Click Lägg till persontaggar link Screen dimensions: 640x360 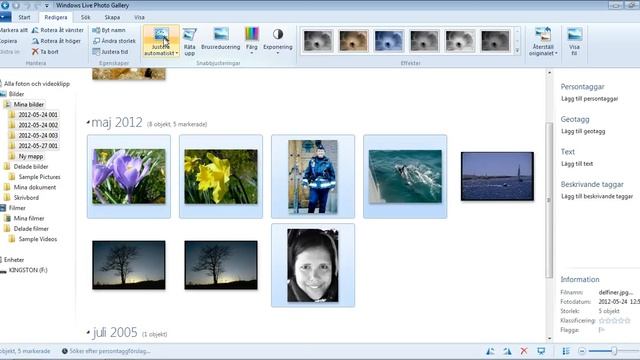589,99
